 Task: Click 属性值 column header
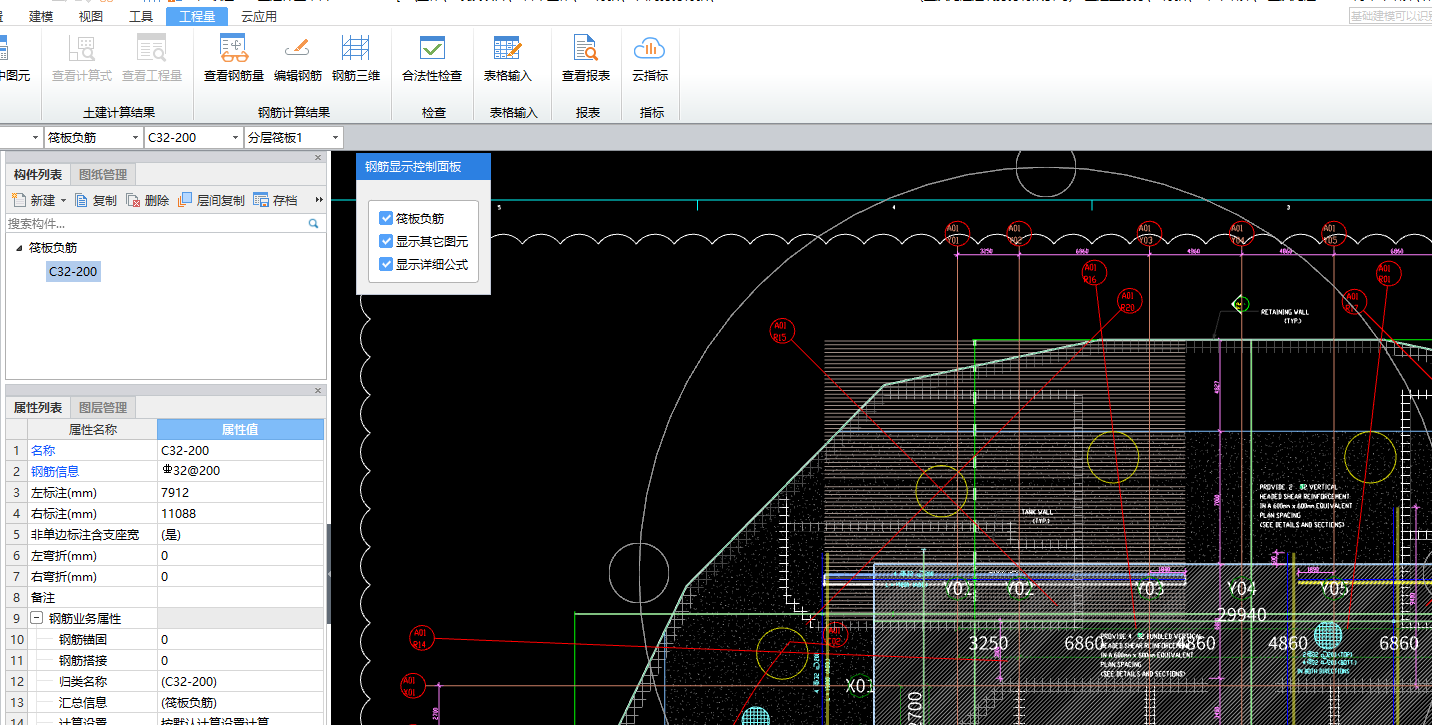tap(241, 429)
